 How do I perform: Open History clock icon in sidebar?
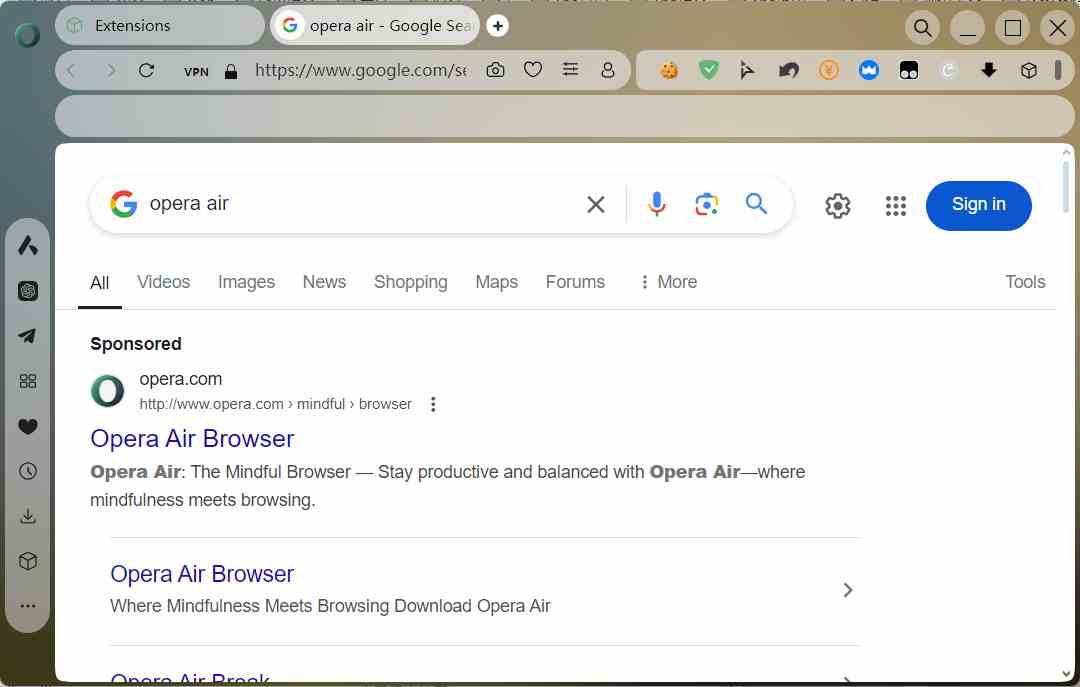[x=28, y=471]
